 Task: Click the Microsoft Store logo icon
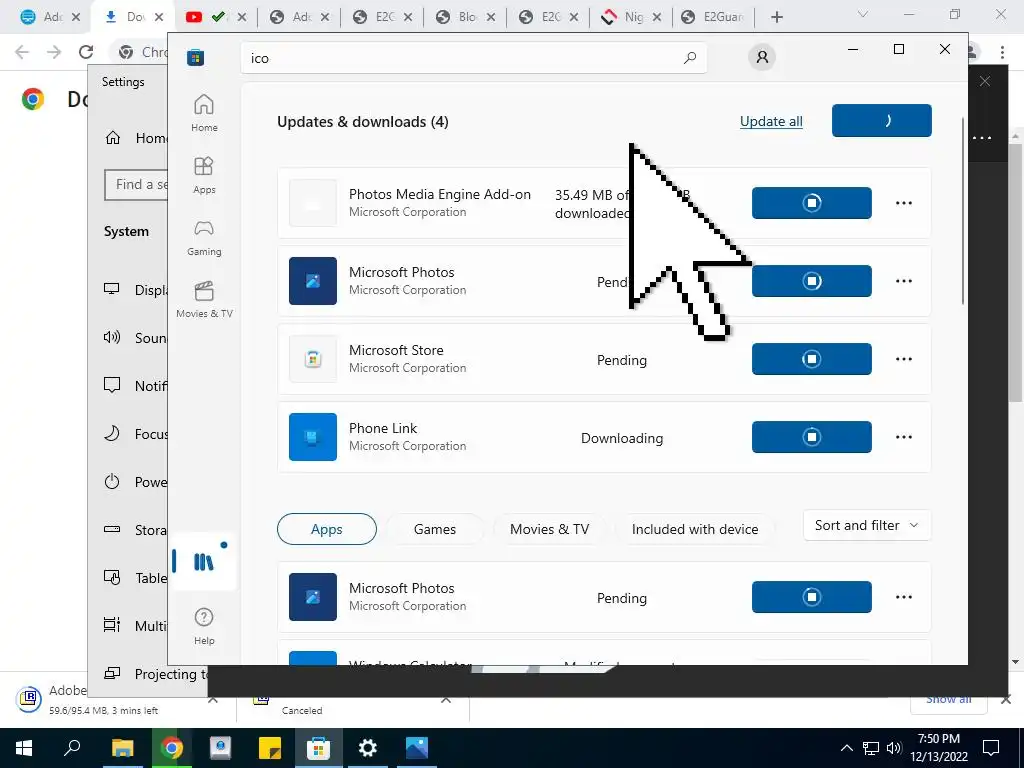pyautogui.click(x=195, y=57)
